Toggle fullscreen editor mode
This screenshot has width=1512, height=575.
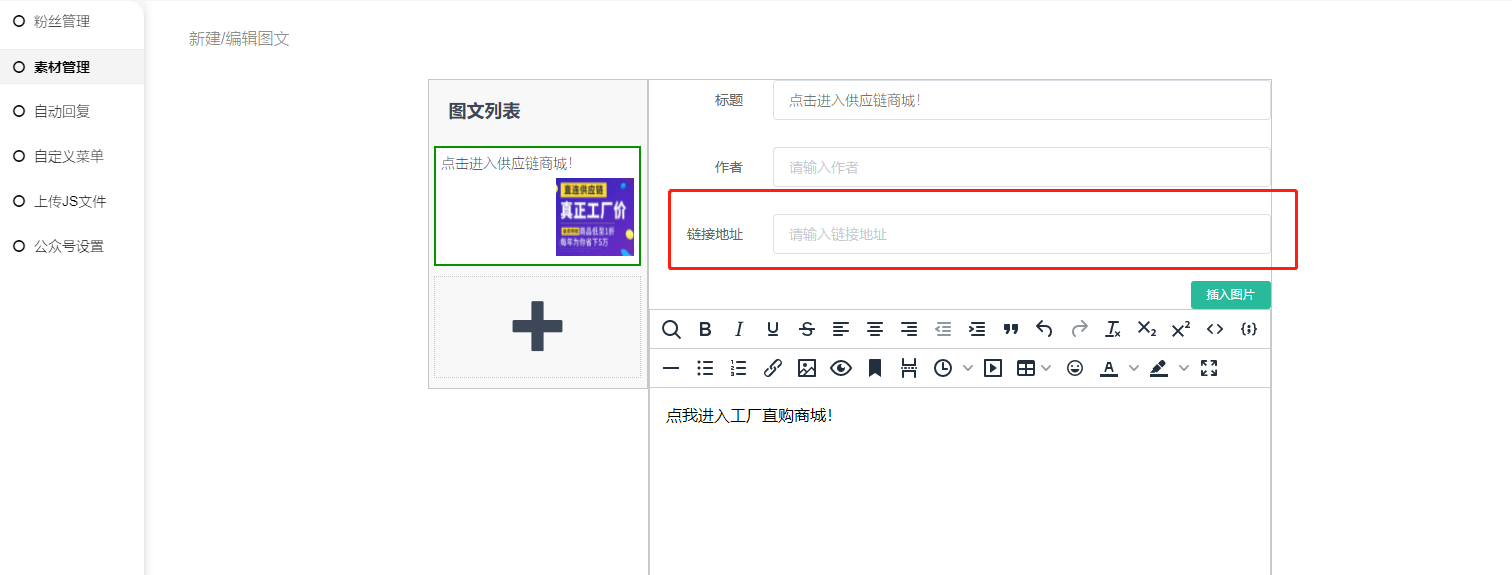click(1209, 368)
